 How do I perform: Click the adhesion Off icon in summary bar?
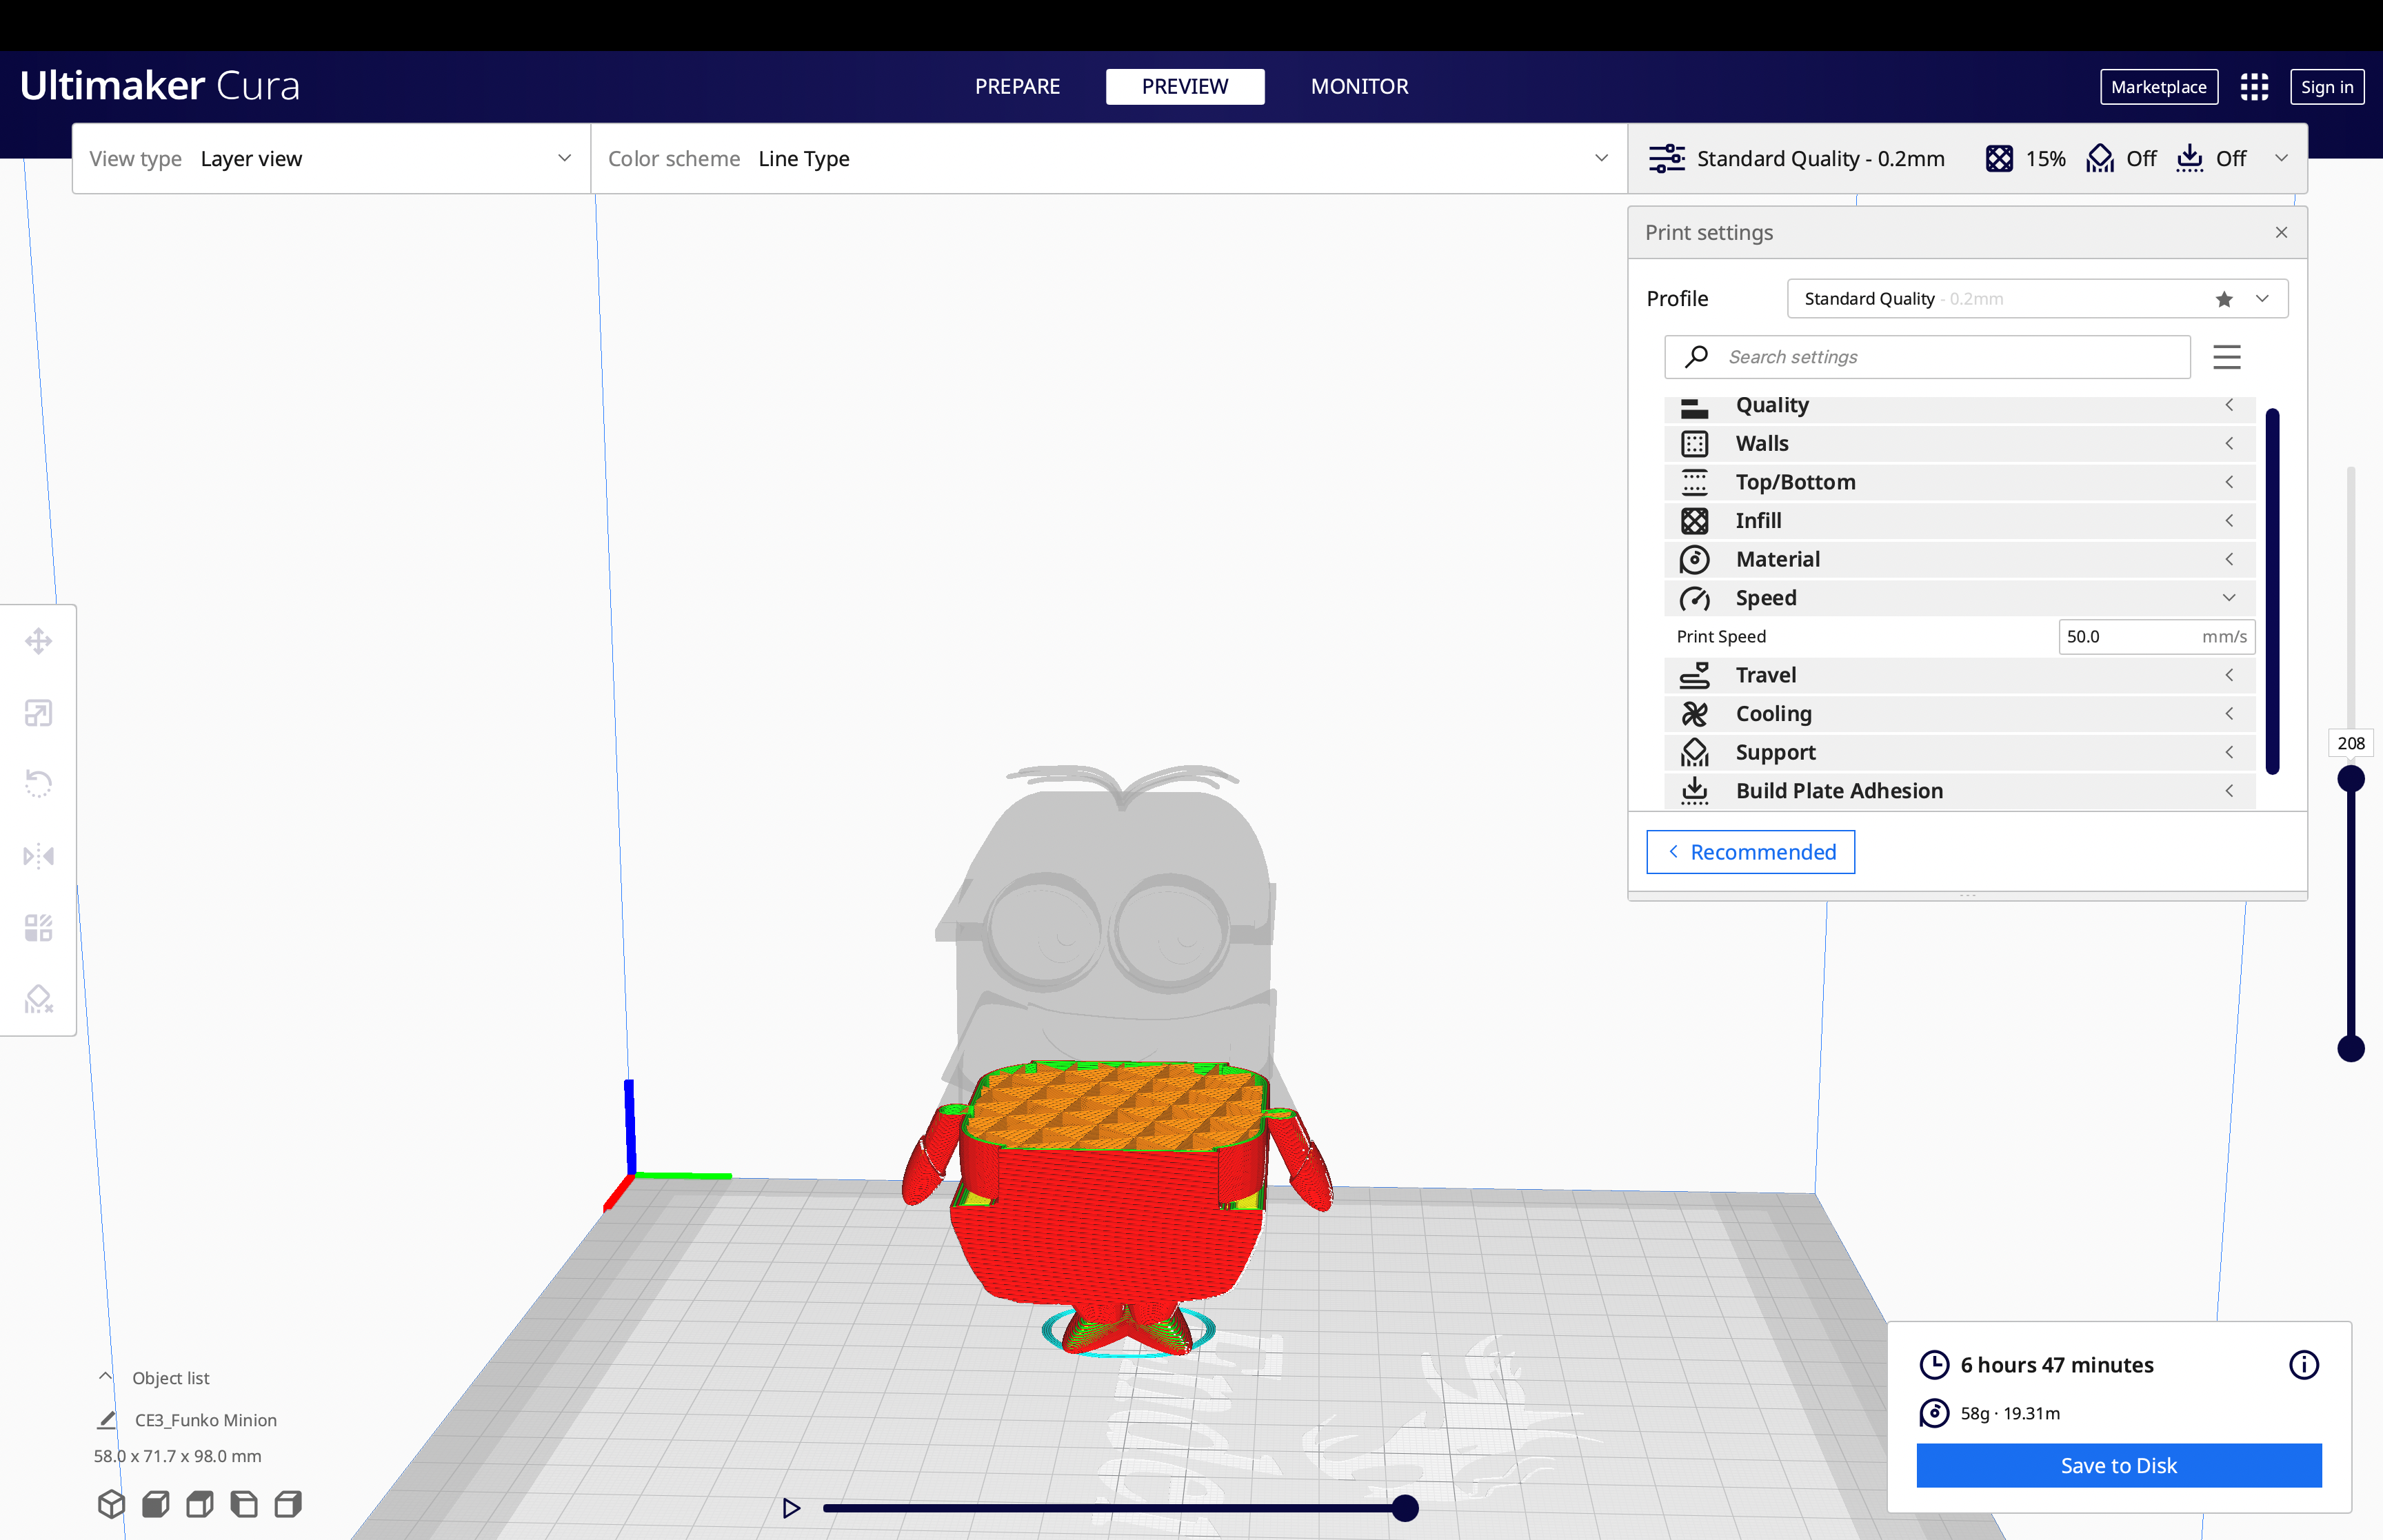(x=2190, y=158)
